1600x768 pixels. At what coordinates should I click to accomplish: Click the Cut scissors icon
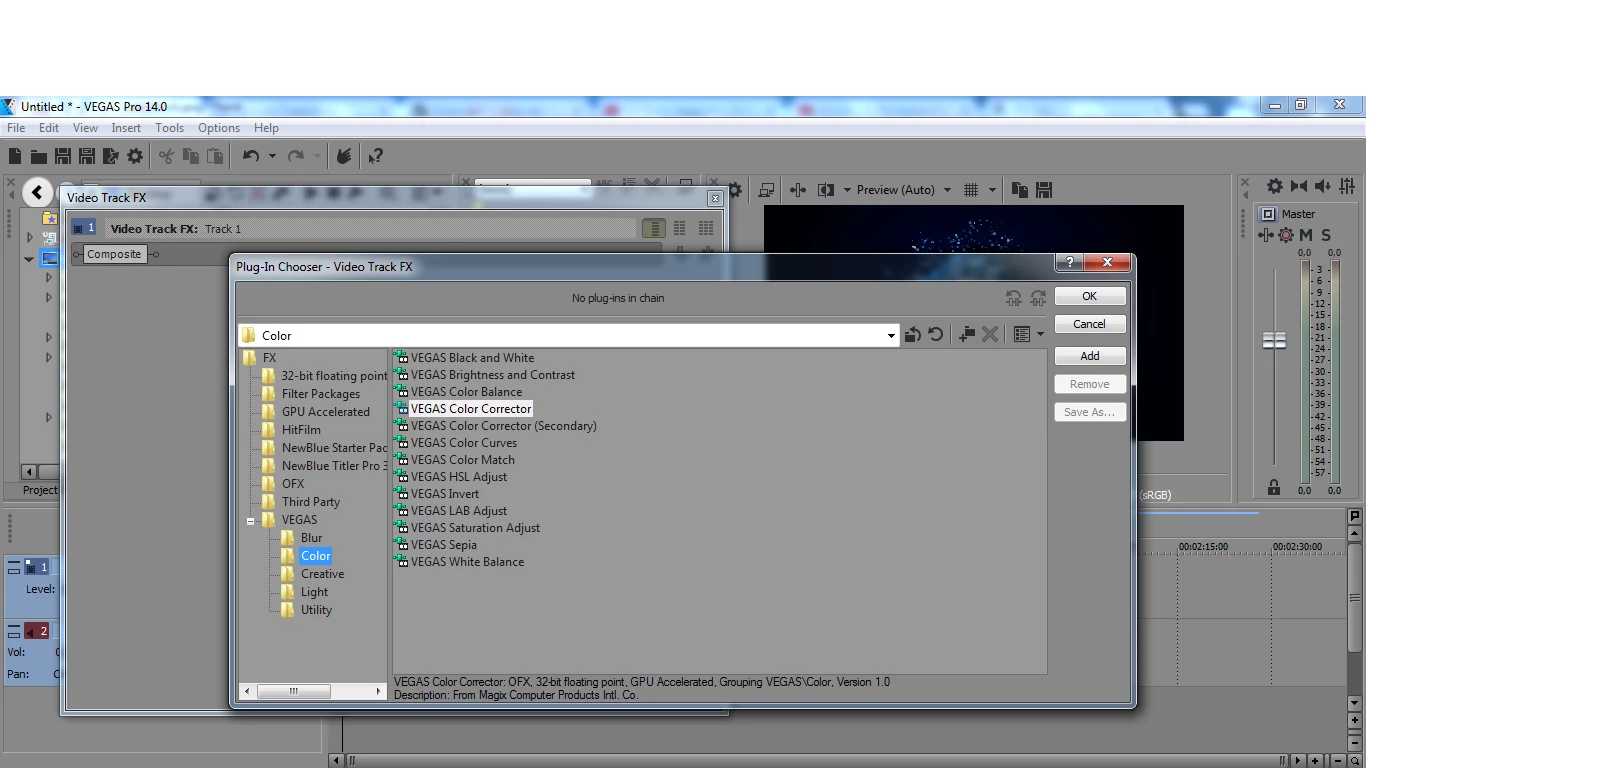[166, 156]
